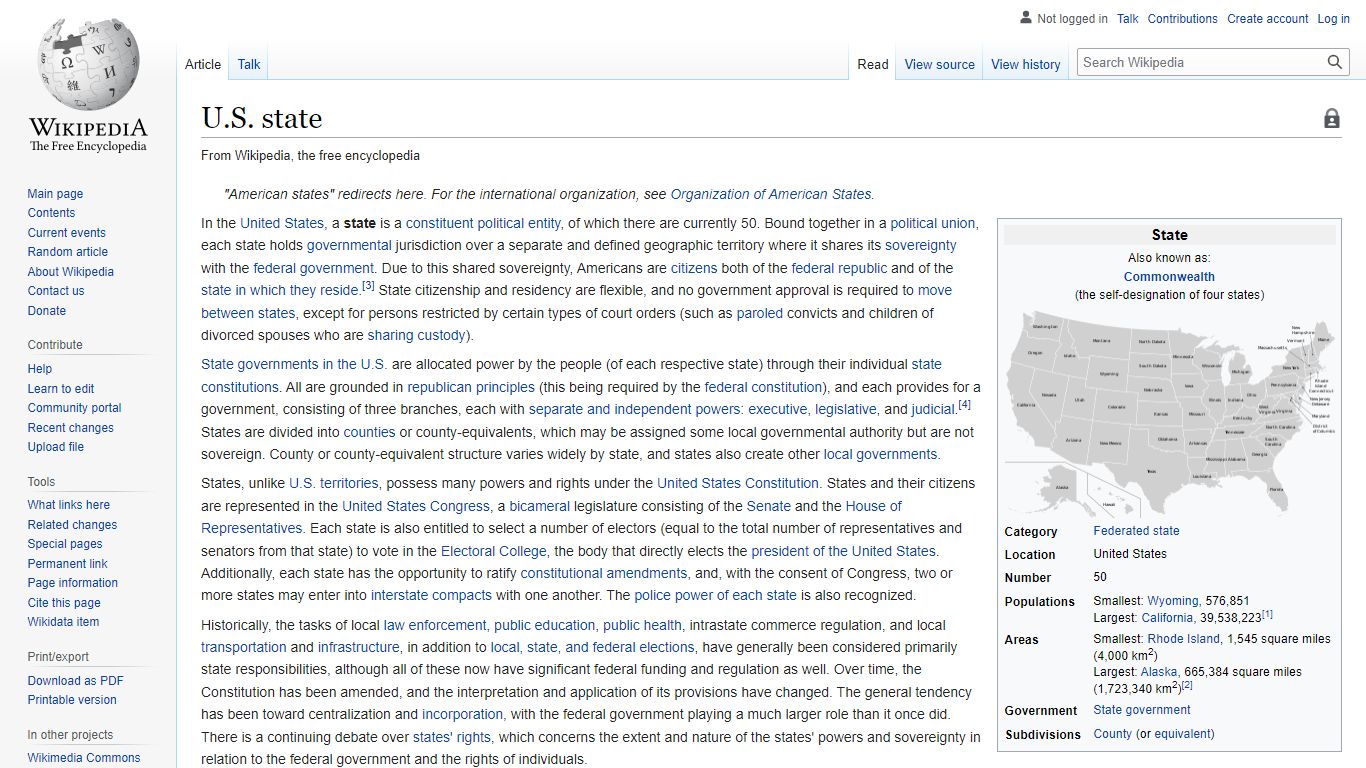
Task: Follow the political union link
Action: (x=933, y=223)
